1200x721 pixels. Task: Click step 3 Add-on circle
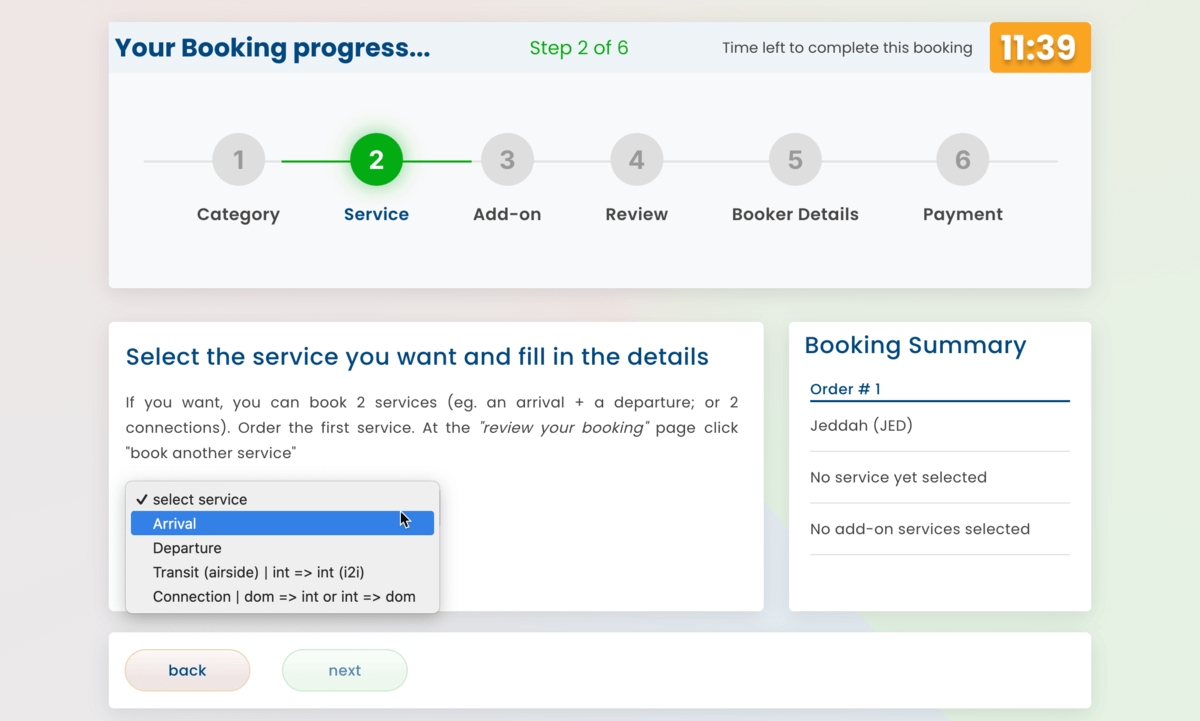507,160
